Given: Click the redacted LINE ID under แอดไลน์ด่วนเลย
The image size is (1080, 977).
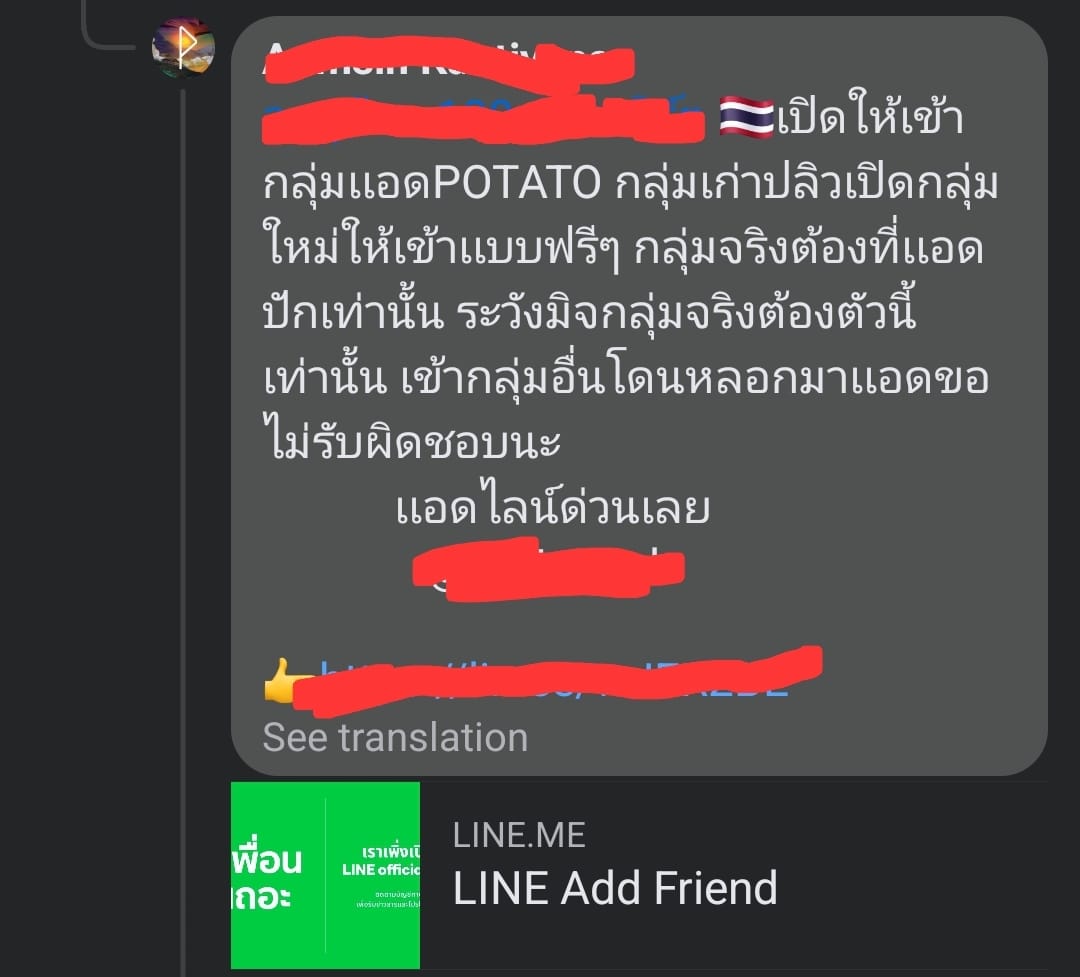Looking at the screenshot, I should (548, 569).
